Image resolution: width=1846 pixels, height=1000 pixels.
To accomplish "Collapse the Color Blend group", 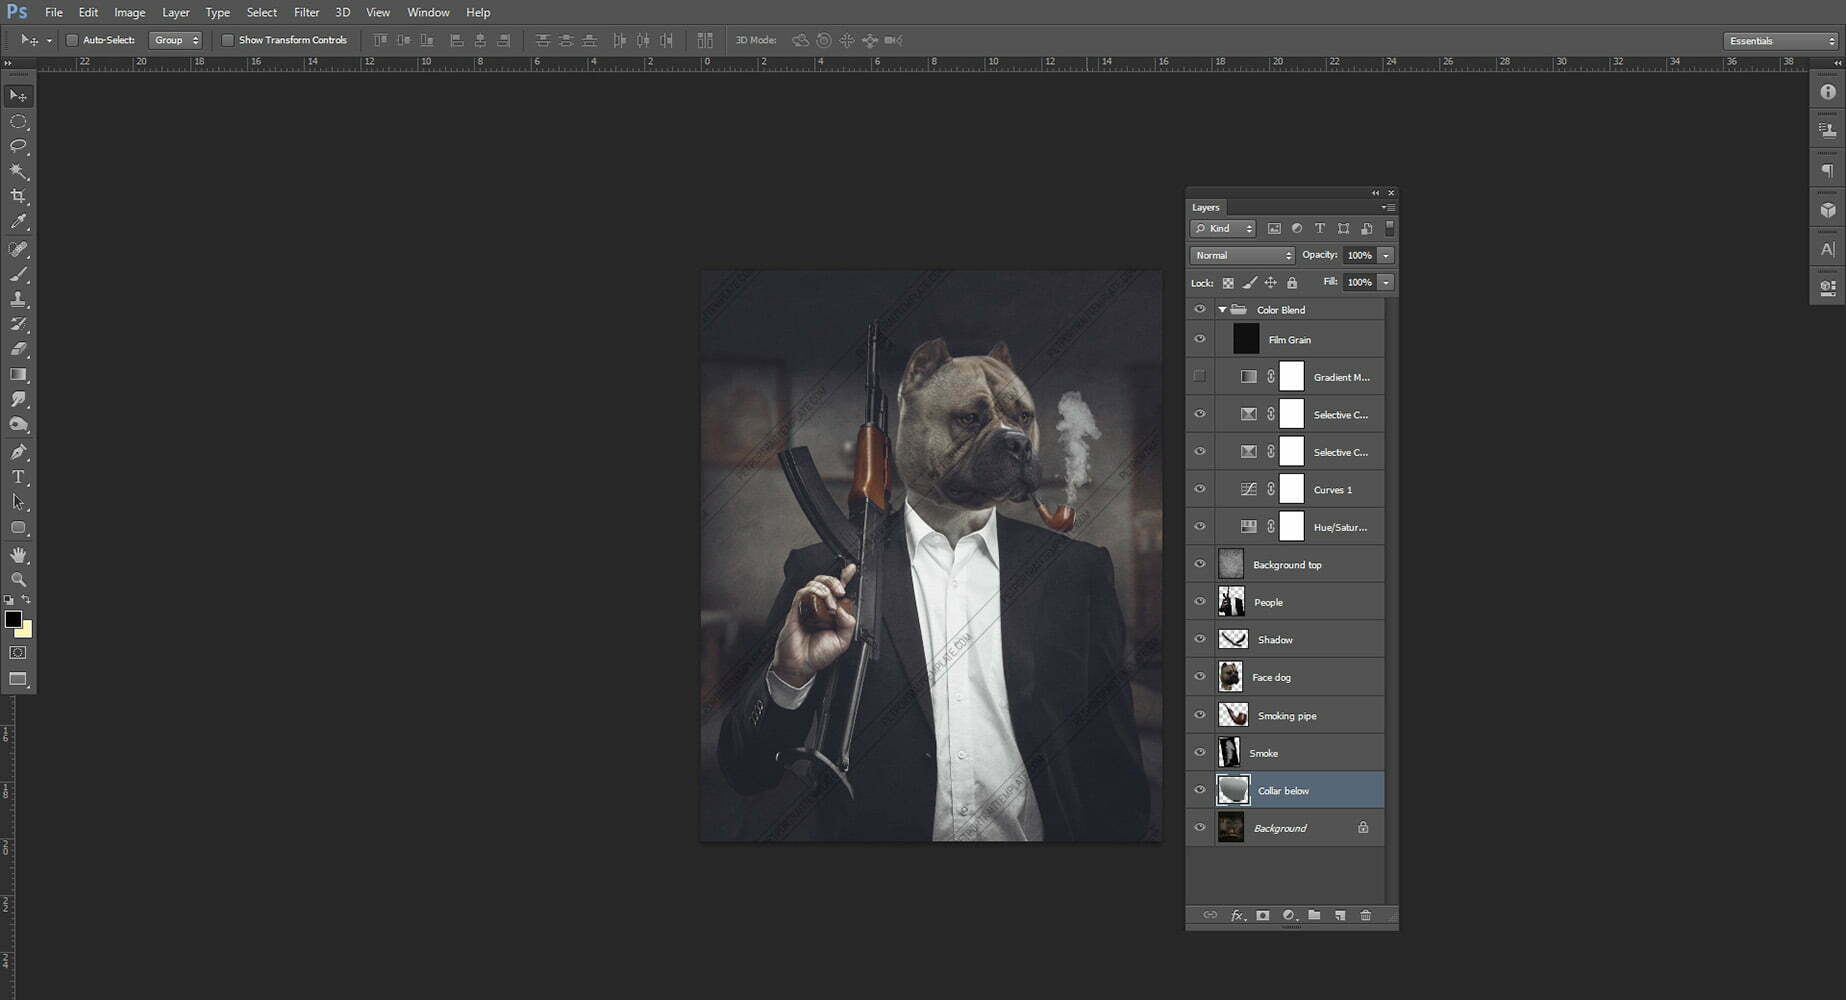I will (1222, 310).
